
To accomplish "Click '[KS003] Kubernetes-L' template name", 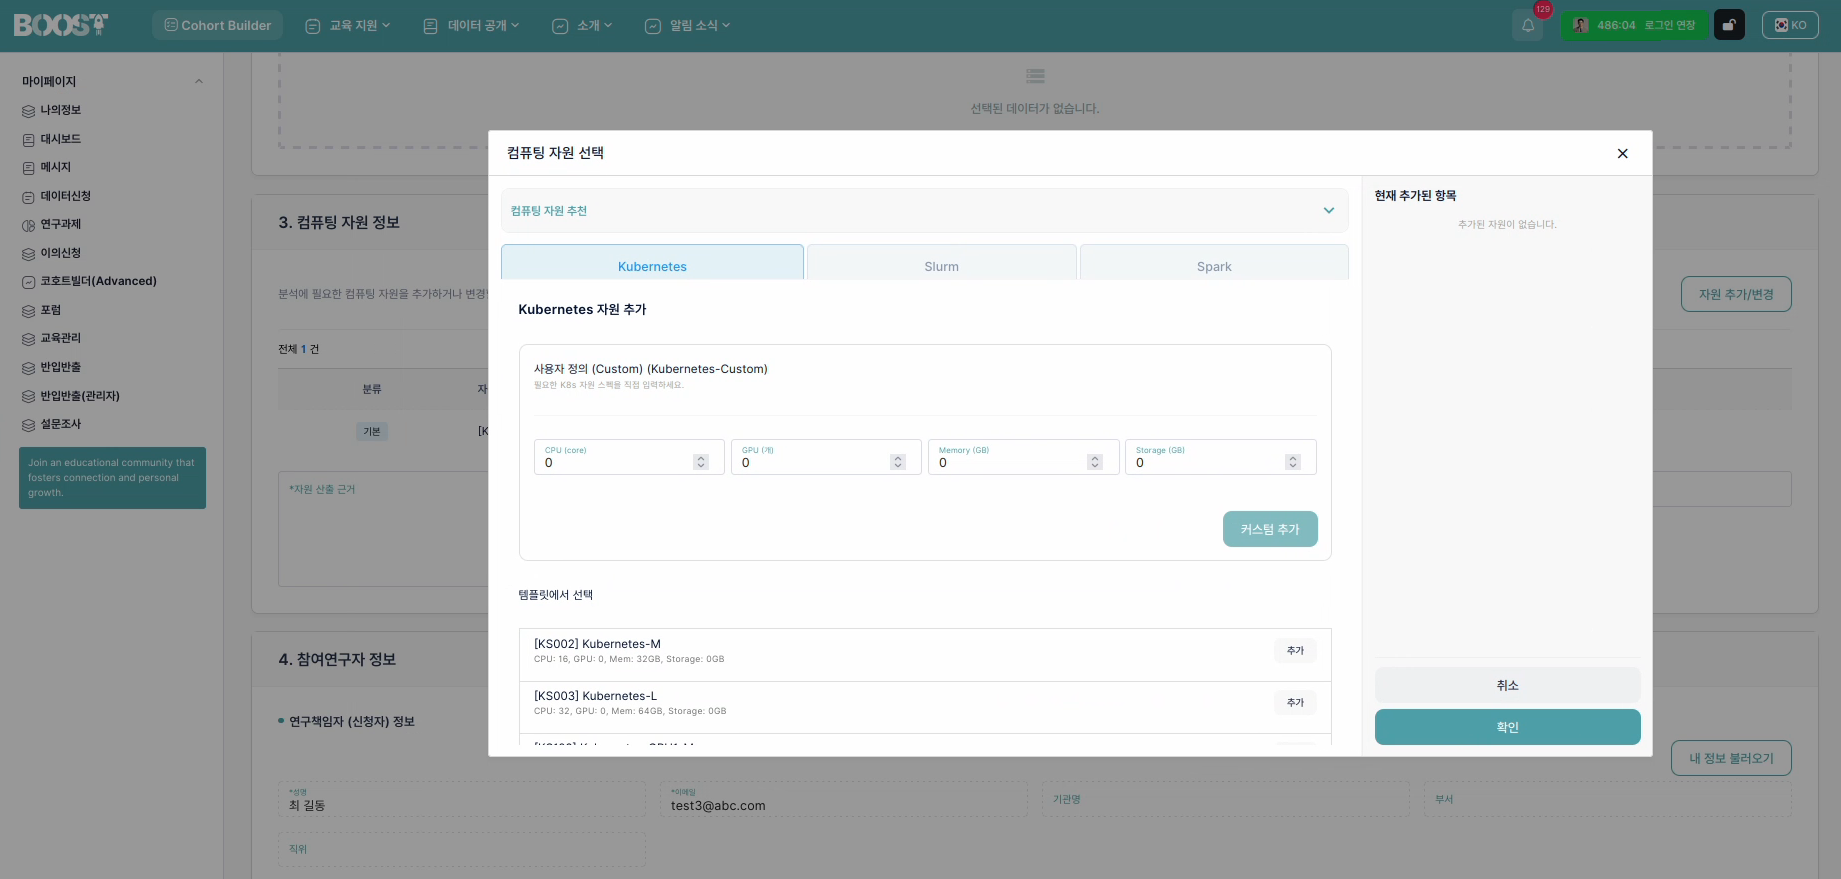I will coord(595,696).
